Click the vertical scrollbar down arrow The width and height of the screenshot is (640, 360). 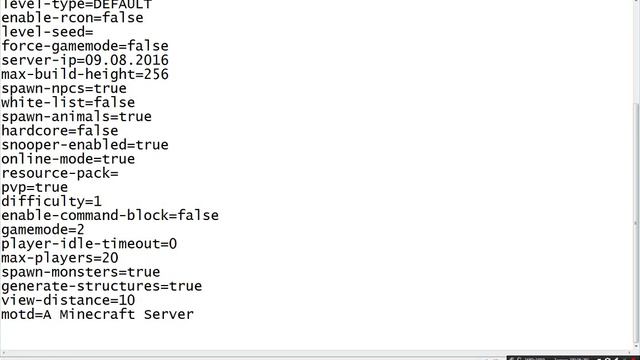pos(637,346)
